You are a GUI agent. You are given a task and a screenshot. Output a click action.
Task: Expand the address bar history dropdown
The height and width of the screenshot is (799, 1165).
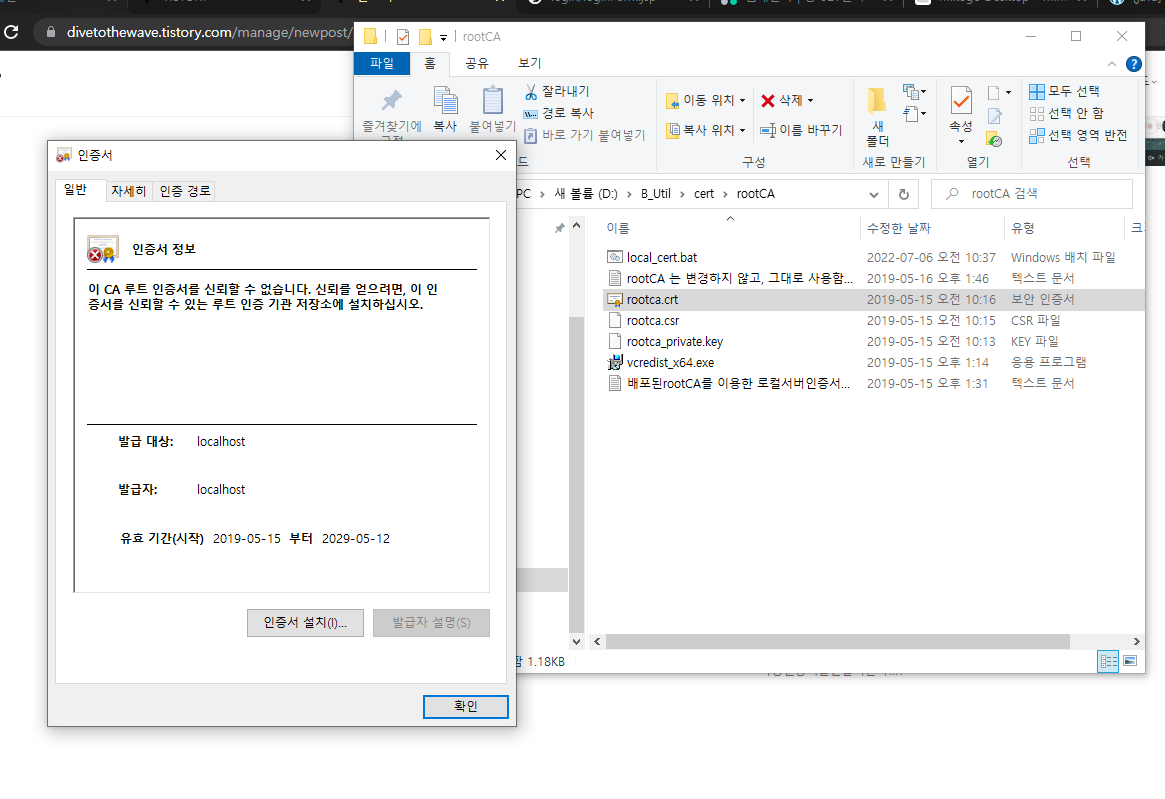click(874, 195)
